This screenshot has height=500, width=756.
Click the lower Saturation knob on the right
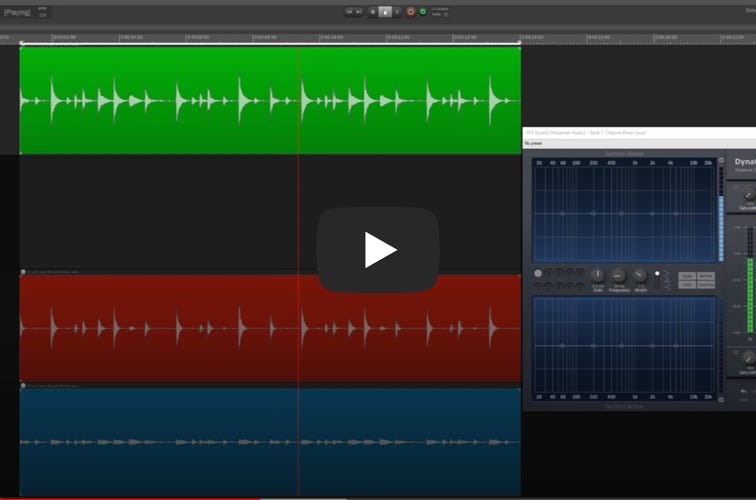coord(746,357)
